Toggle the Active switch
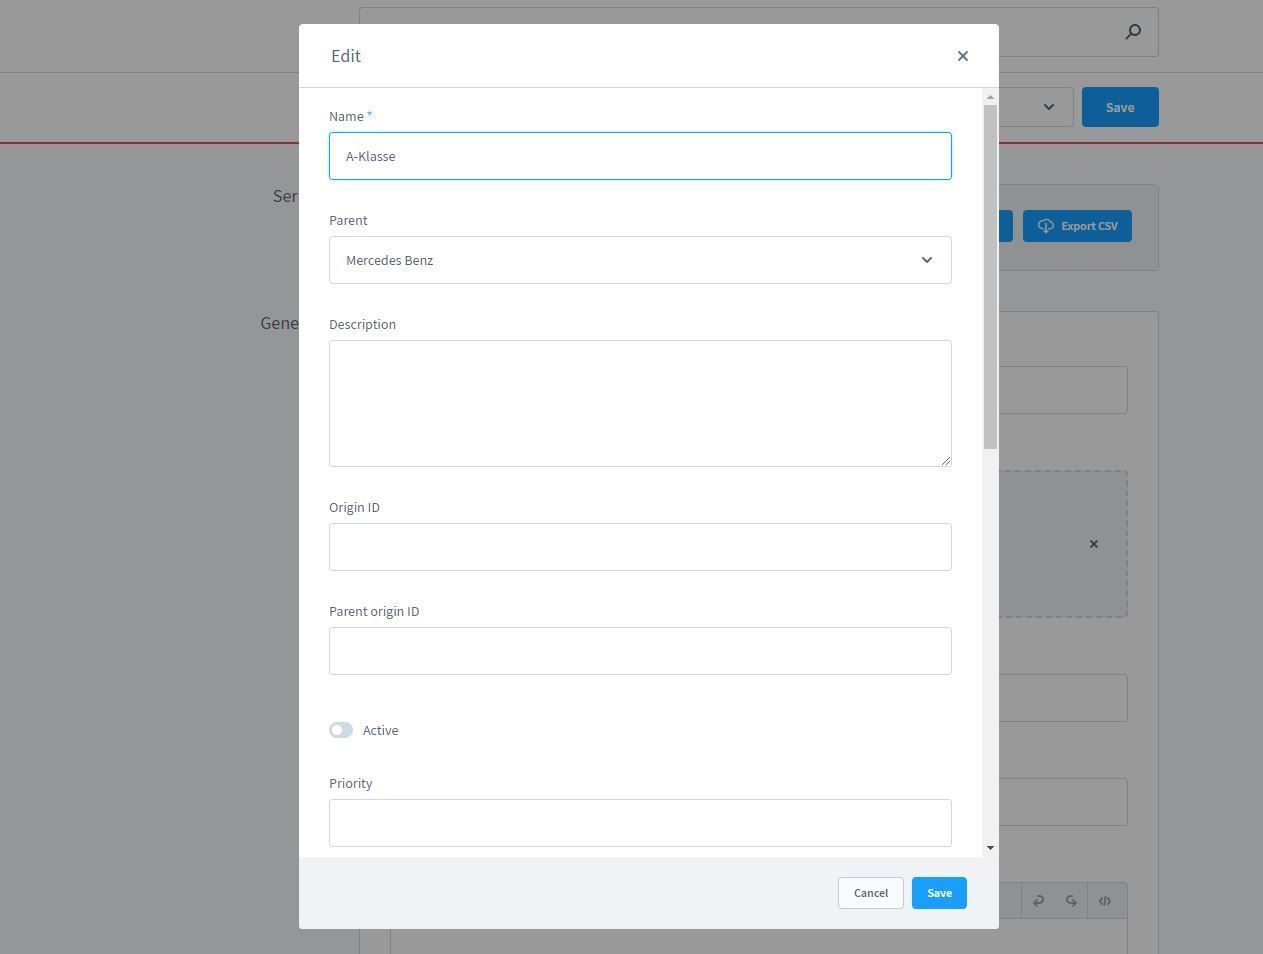 pos(341,730)
